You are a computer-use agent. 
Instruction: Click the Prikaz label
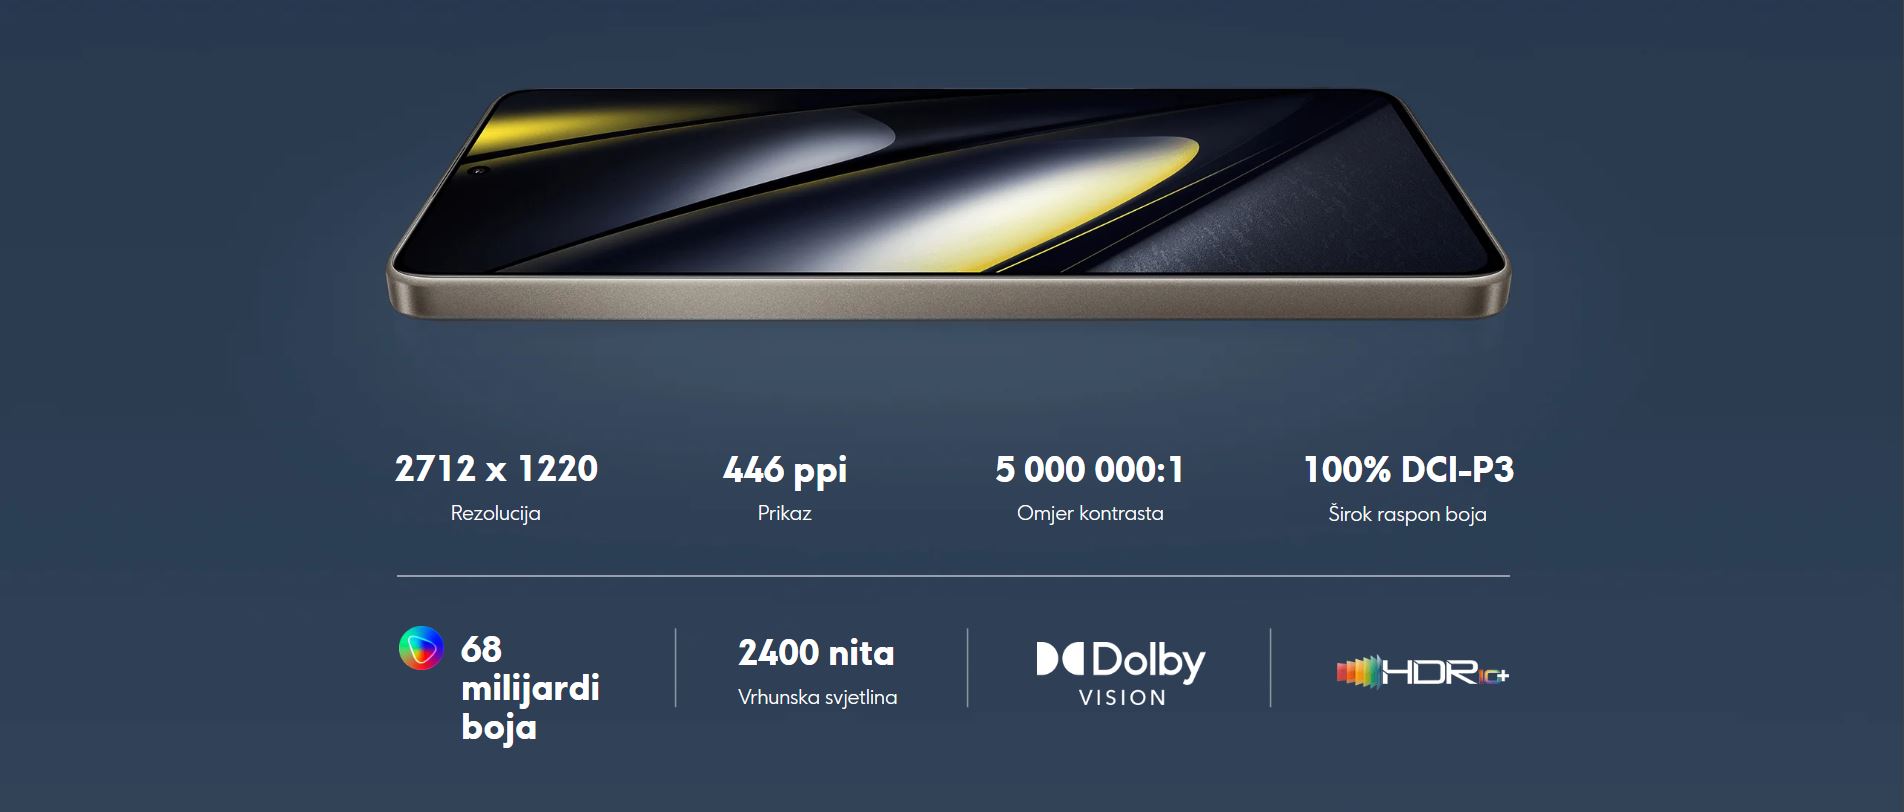(784, 513)
